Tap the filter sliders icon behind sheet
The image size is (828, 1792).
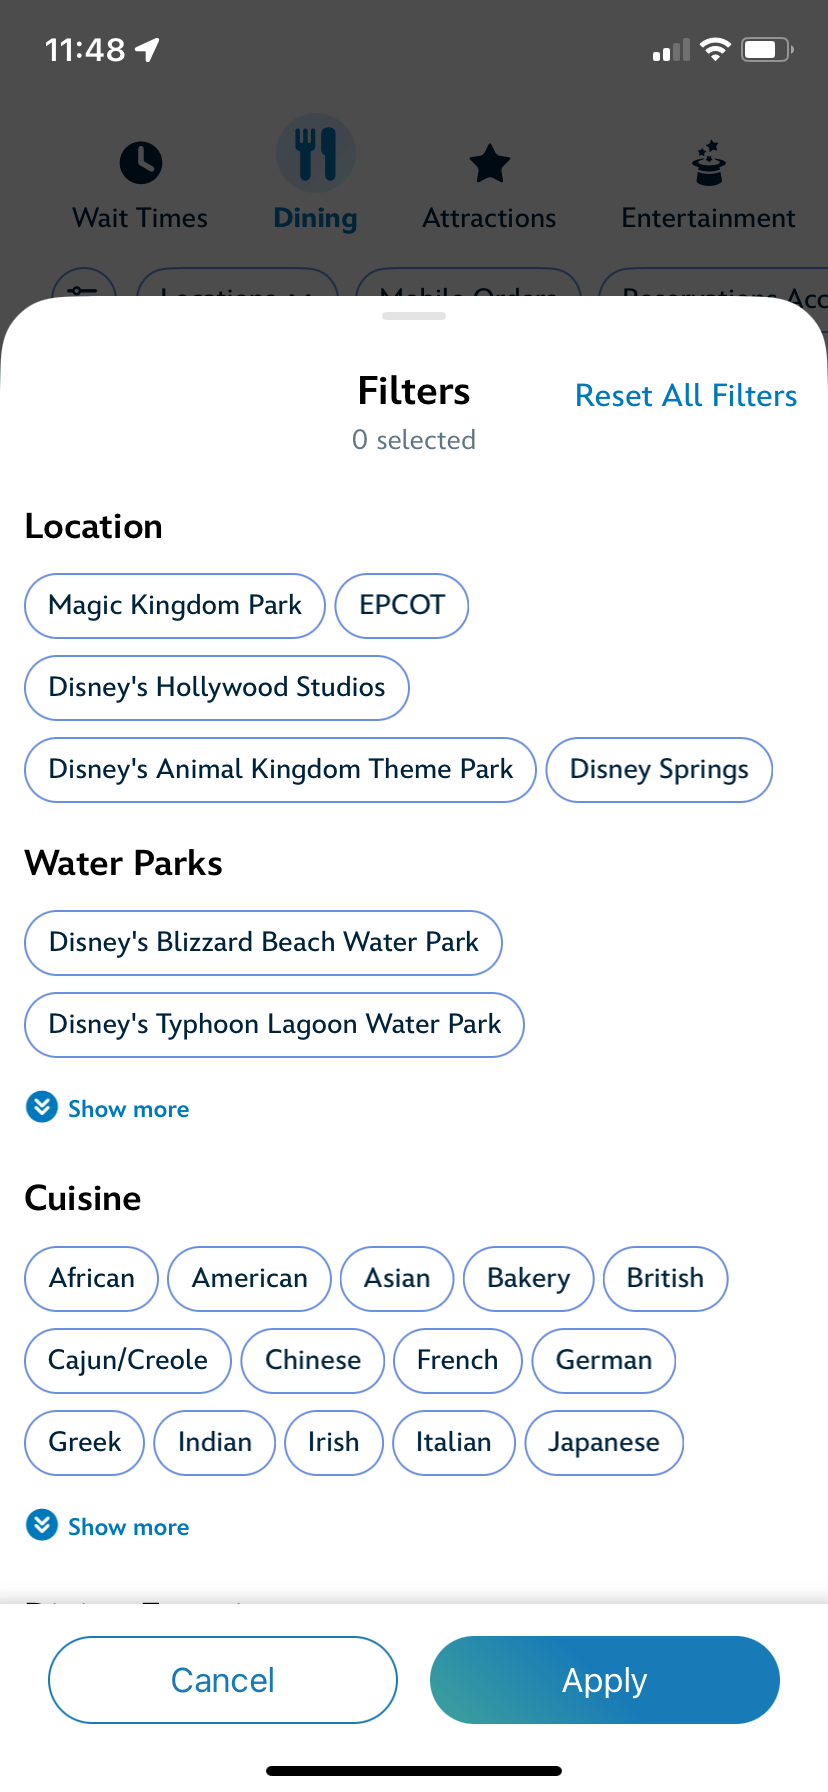pyautogui.click(x=83, y=287)
